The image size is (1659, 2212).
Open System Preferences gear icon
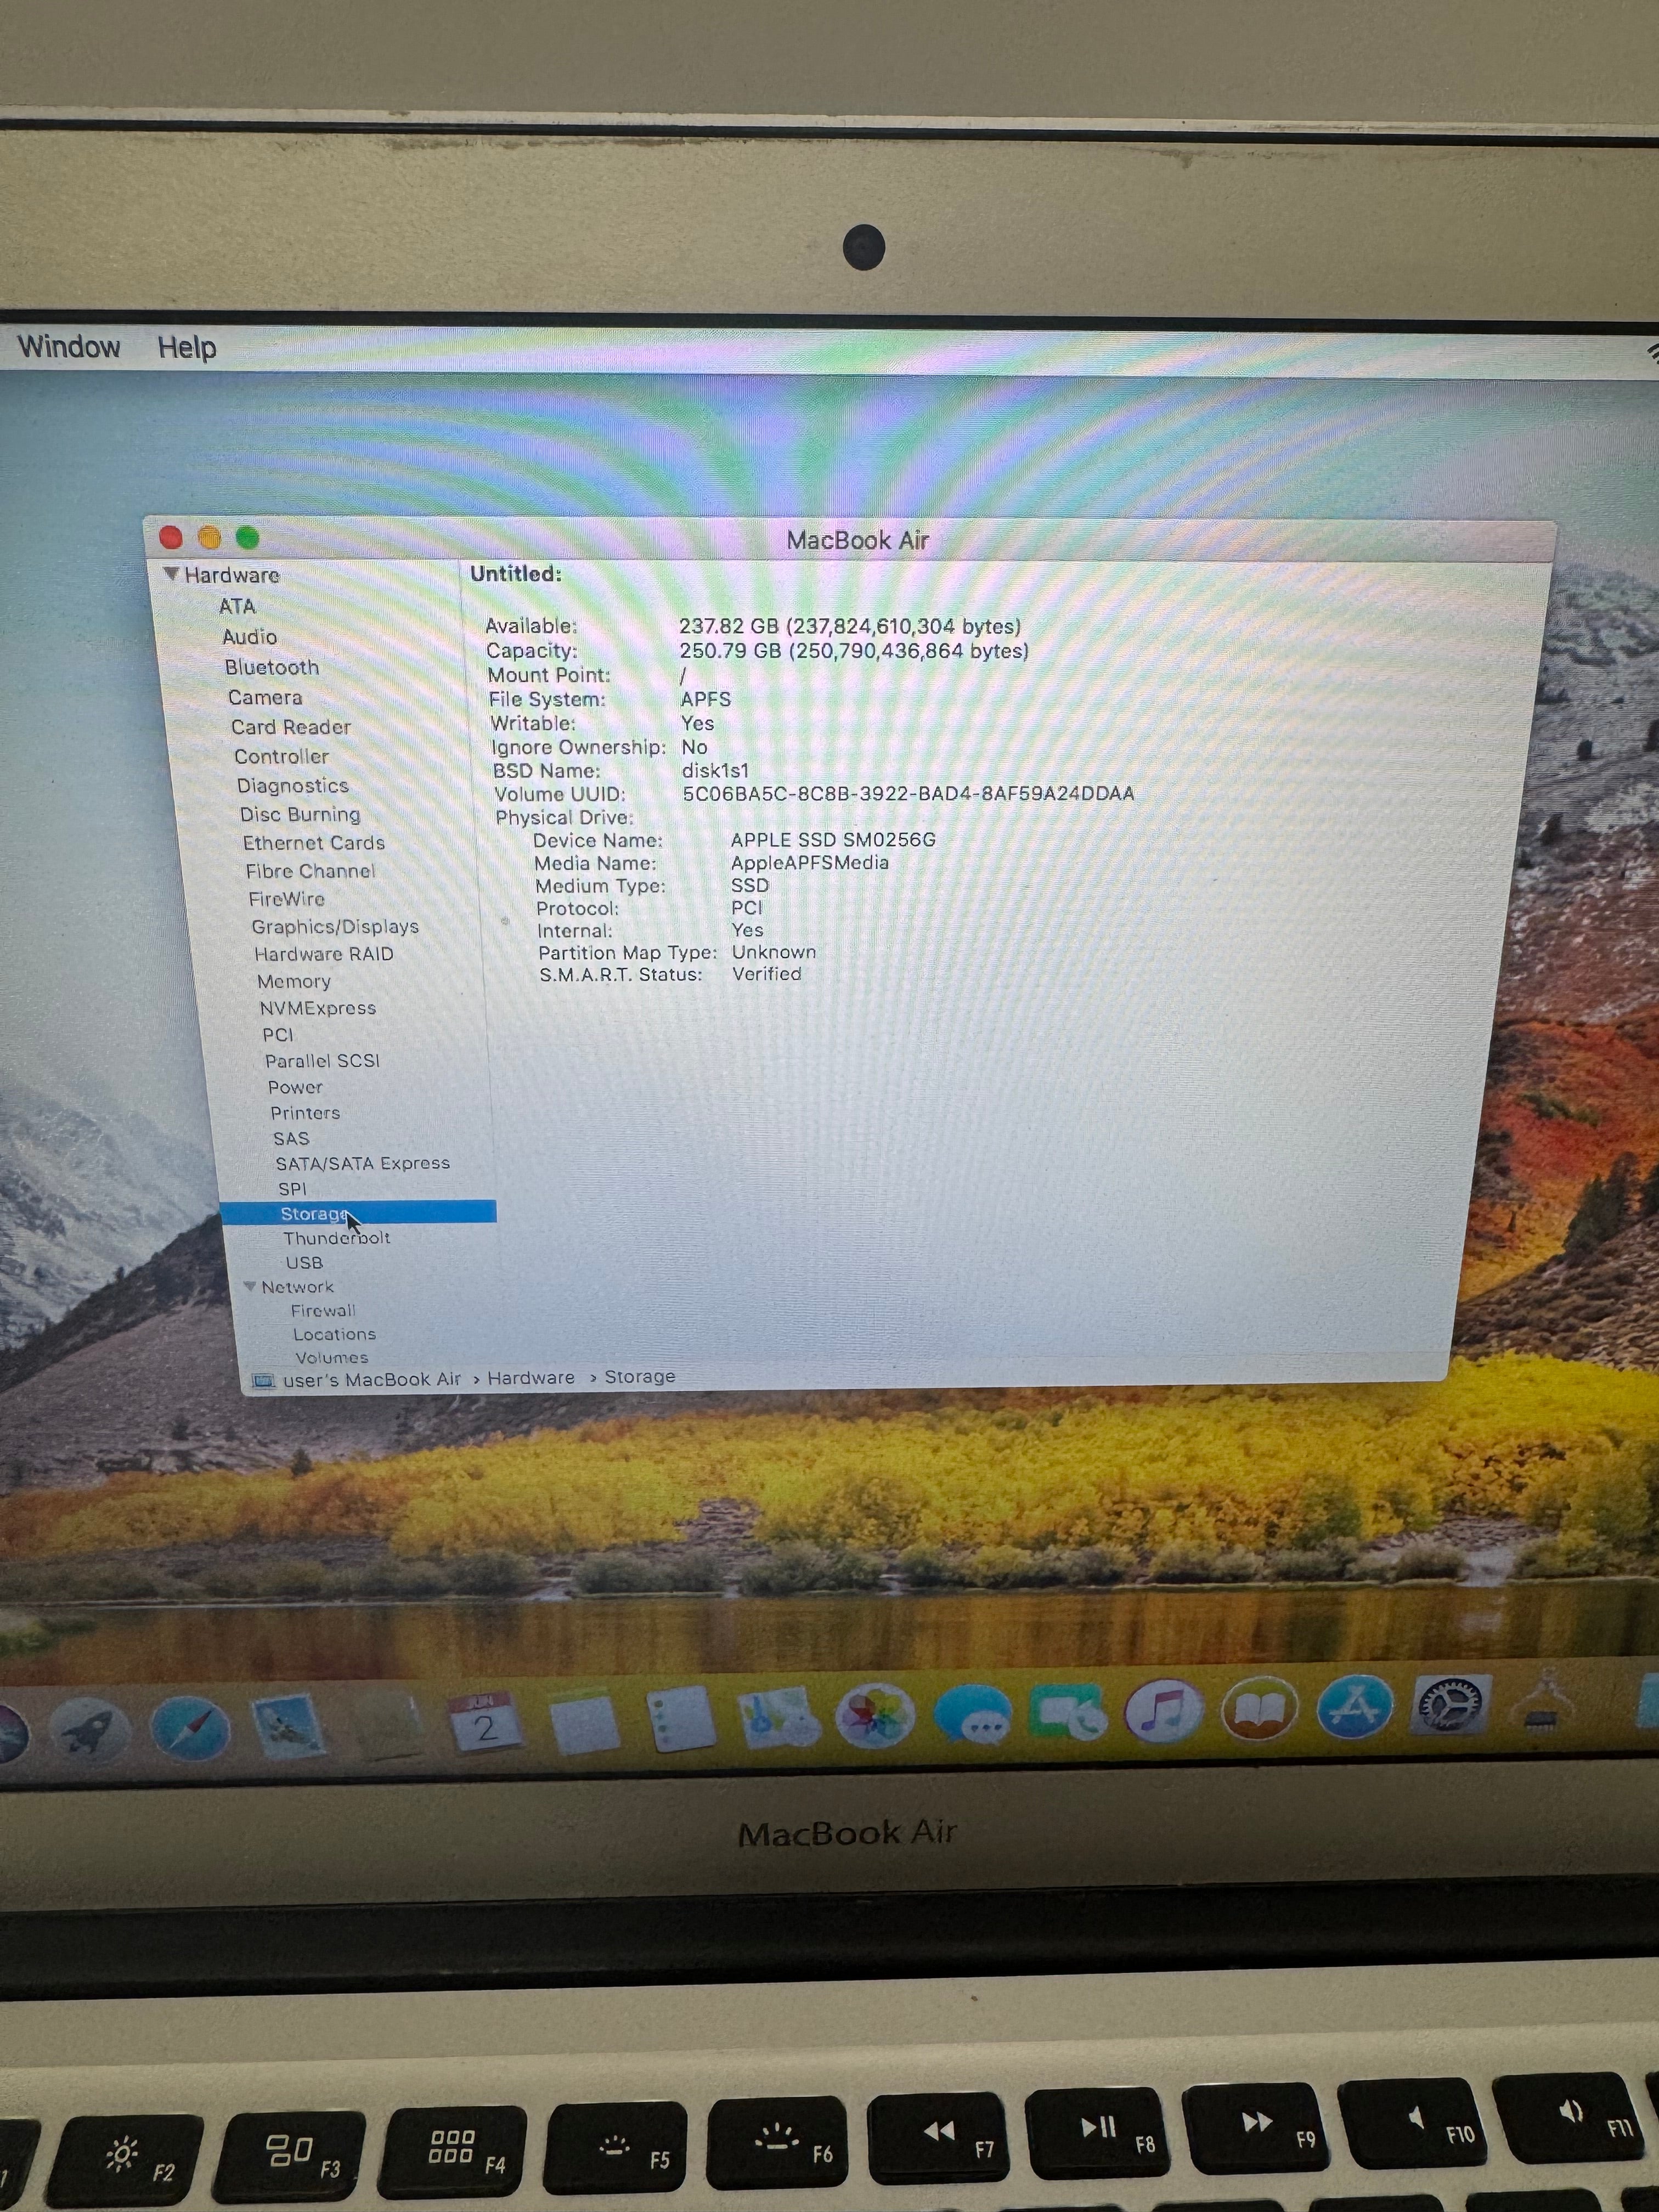point(1451,1706)
